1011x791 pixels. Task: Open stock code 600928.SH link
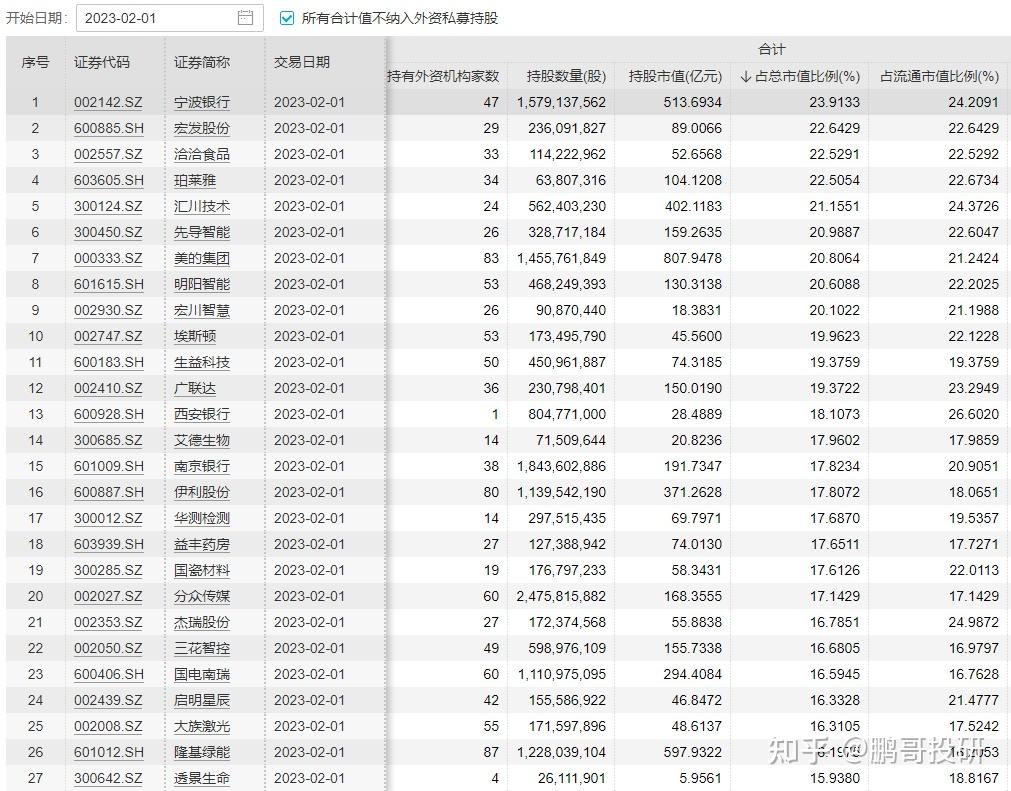[x=109, y=415]
